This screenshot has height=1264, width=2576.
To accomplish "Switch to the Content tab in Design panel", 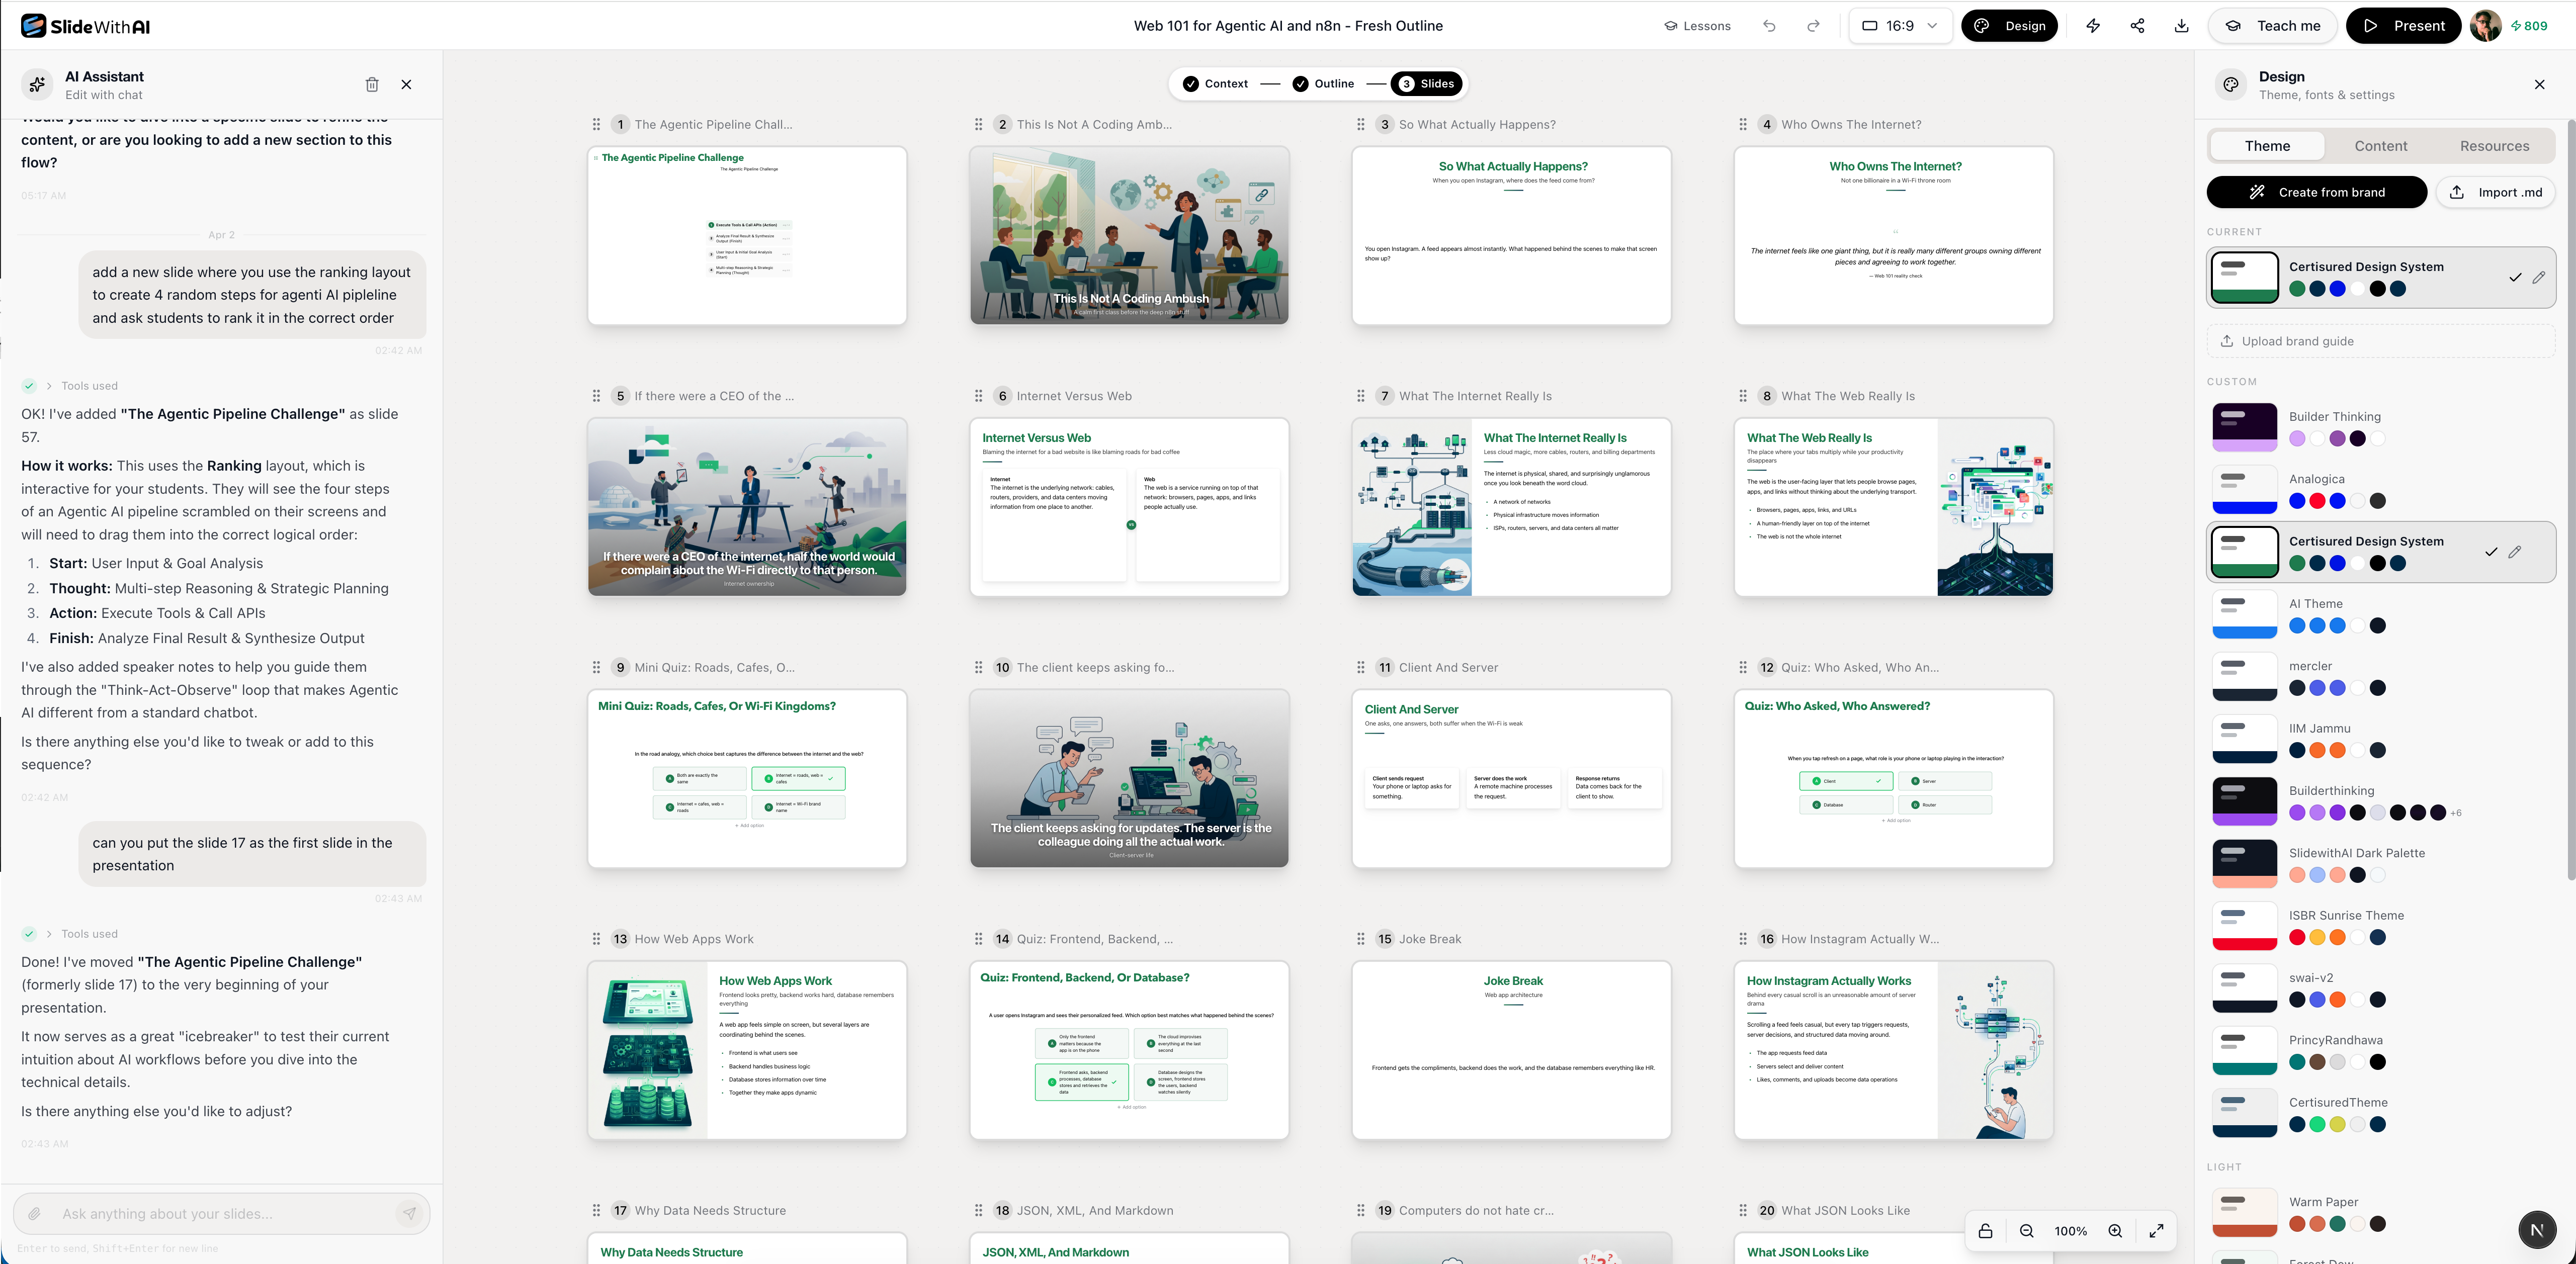I will coord(2381,145).
